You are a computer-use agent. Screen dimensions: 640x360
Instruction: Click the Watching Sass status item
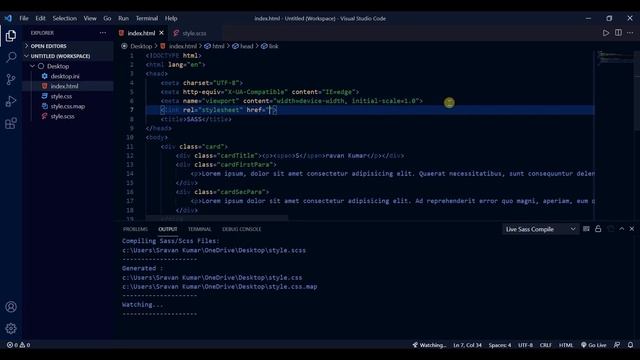click(x=429, y=345)
